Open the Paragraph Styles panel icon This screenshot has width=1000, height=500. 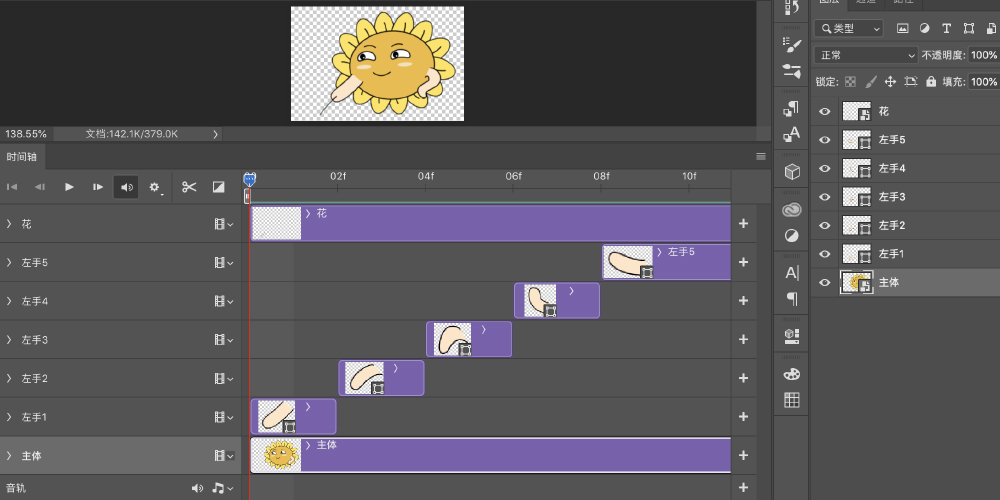tap(791, 109)
